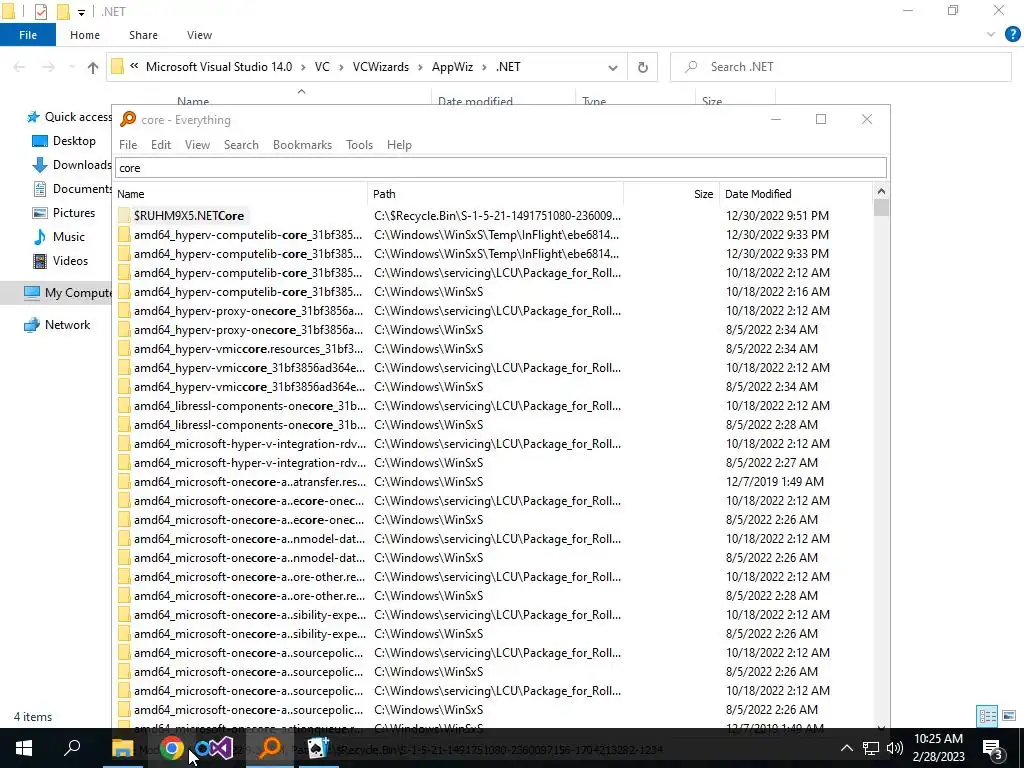Click Forward arrow in File Explorer
Screen dimensions: 1024x768
[x=48, y=67]
